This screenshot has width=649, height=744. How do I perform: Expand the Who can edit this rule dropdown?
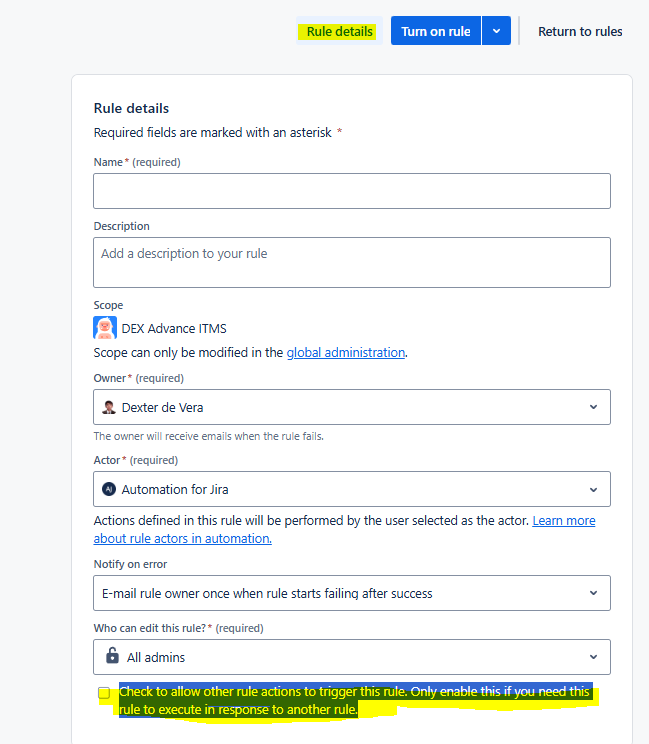pyautogui.click(x=593, y=657)
